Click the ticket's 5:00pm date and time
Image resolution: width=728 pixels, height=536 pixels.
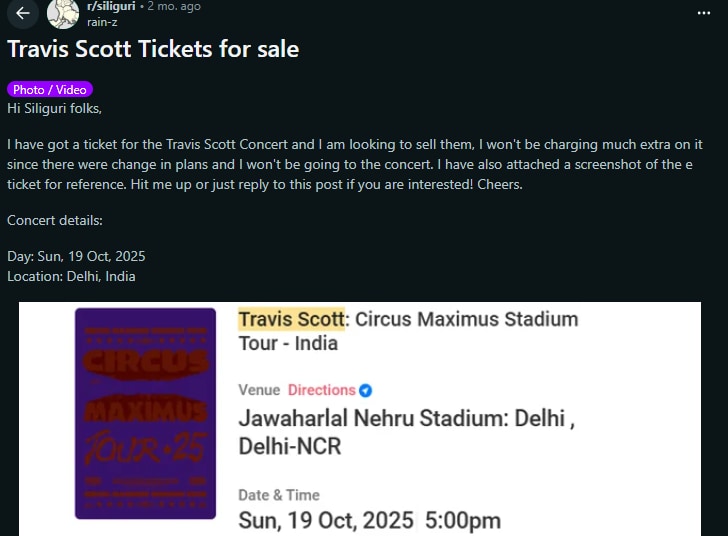[x=369, y=521]
